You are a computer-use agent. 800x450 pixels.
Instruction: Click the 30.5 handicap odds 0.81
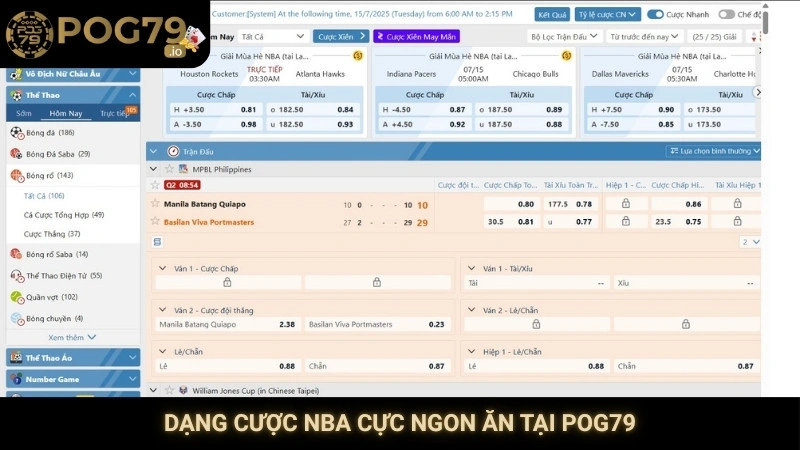[510, 221]
